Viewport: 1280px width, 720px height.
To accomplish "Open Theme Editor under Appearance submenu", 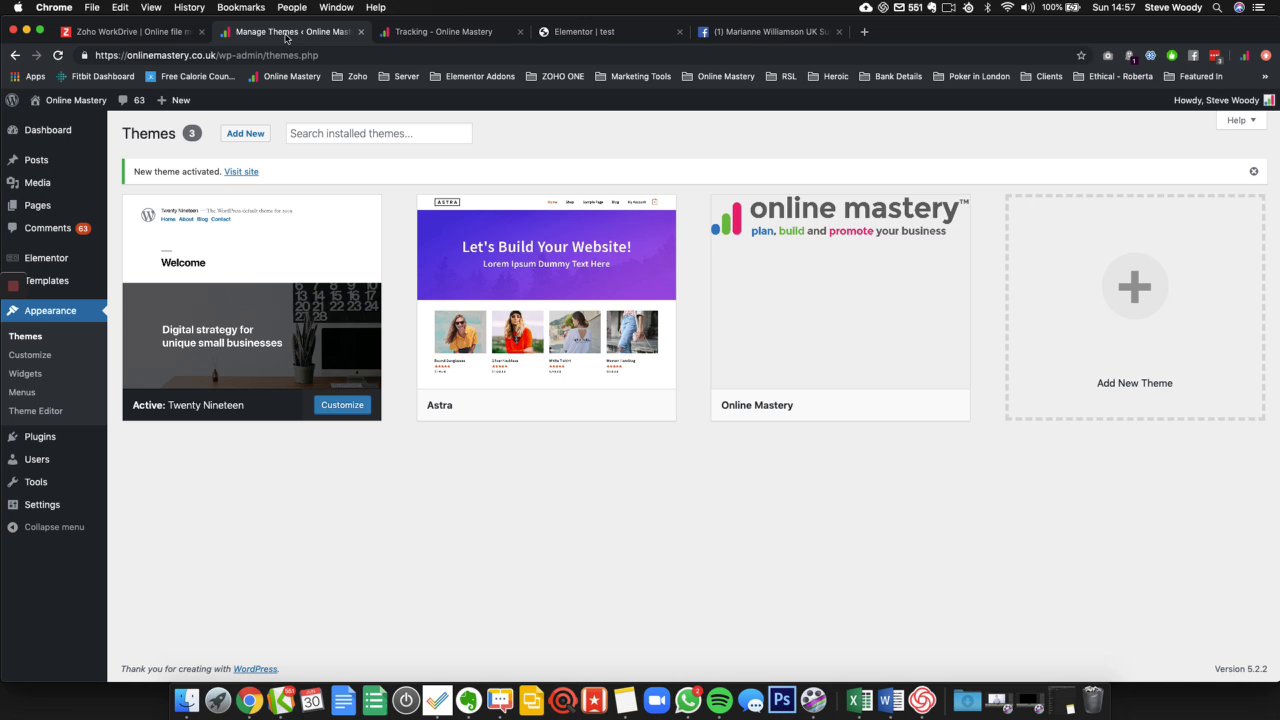I will coord(36,411).
